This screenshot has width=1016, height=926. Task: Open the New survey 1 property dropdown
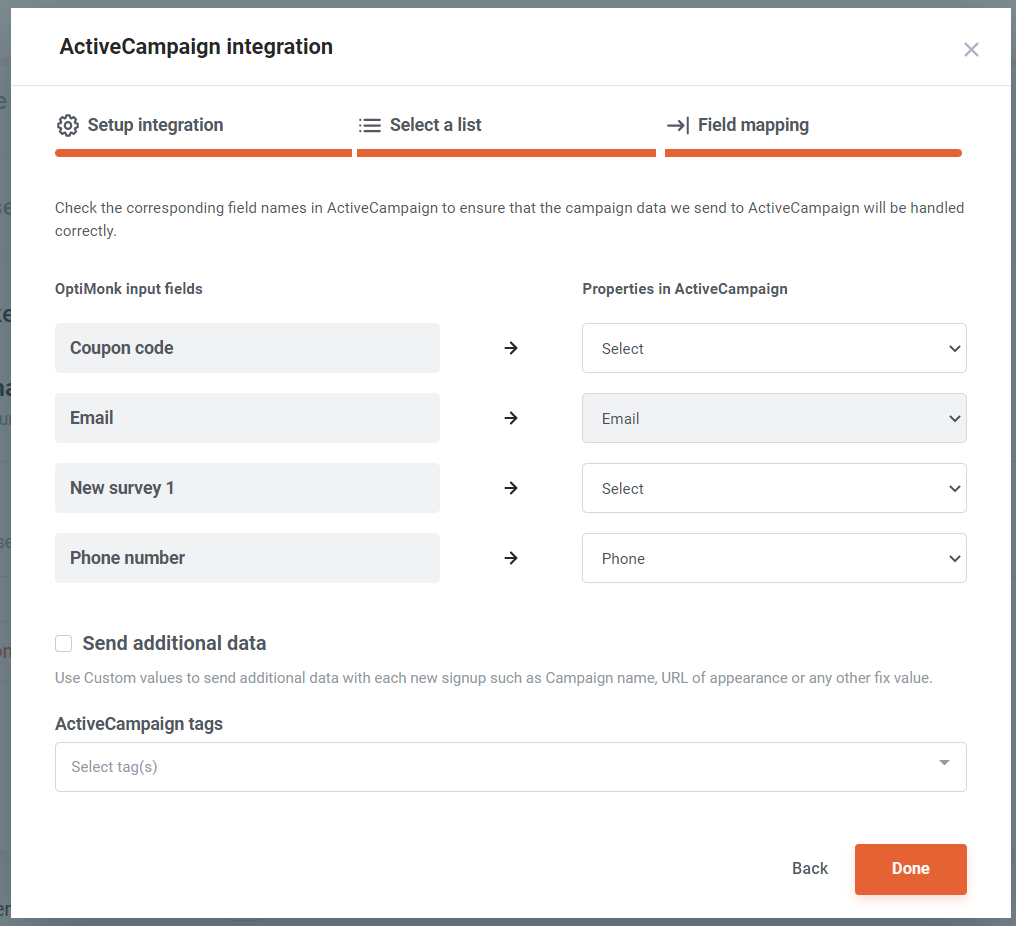click(x=774, y=488)
